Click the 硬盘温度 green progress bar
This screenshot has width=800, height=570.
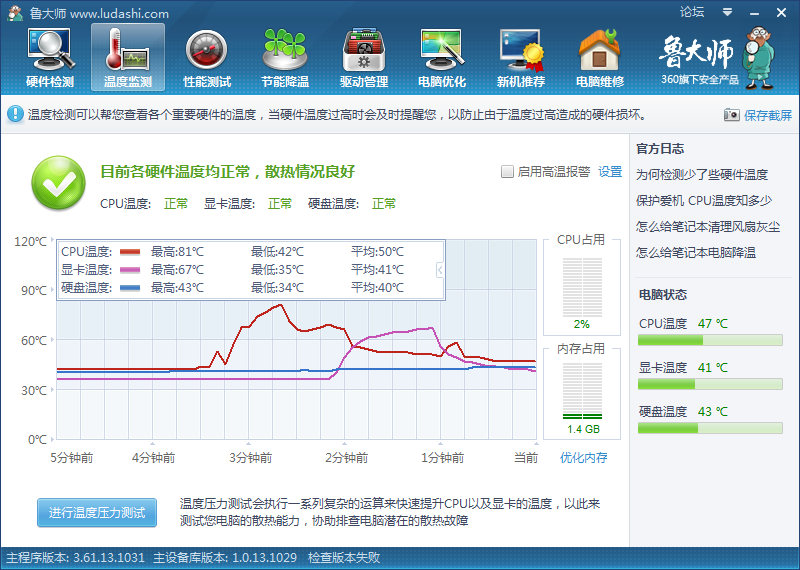click(710, 428)
